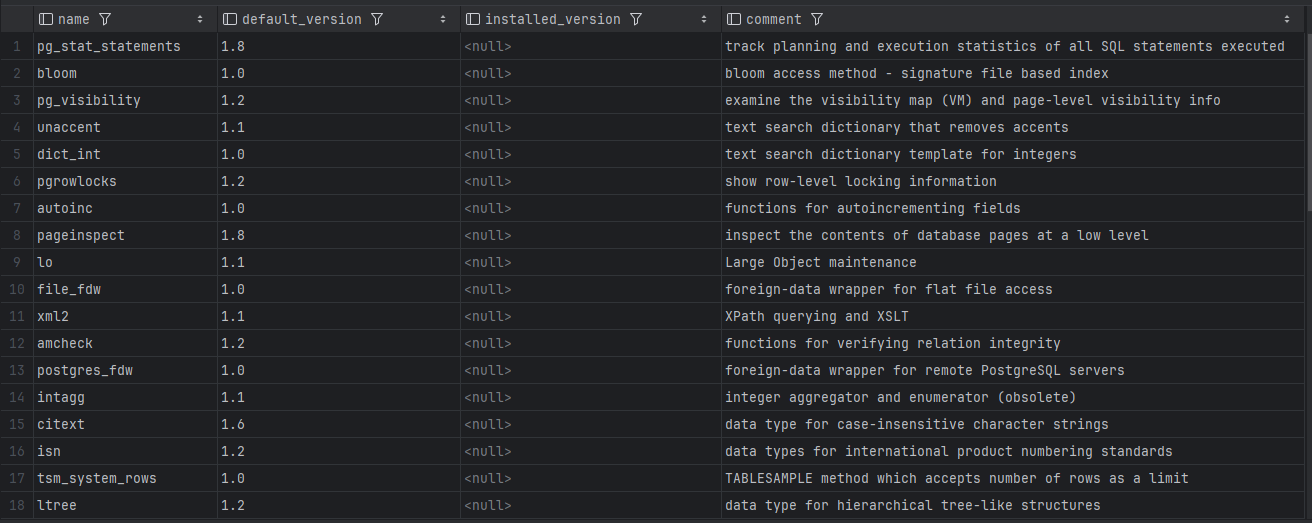This screenshot has height=523, width=1312.
Task: Click the column icon beside name header
Action: coord(45,19)
